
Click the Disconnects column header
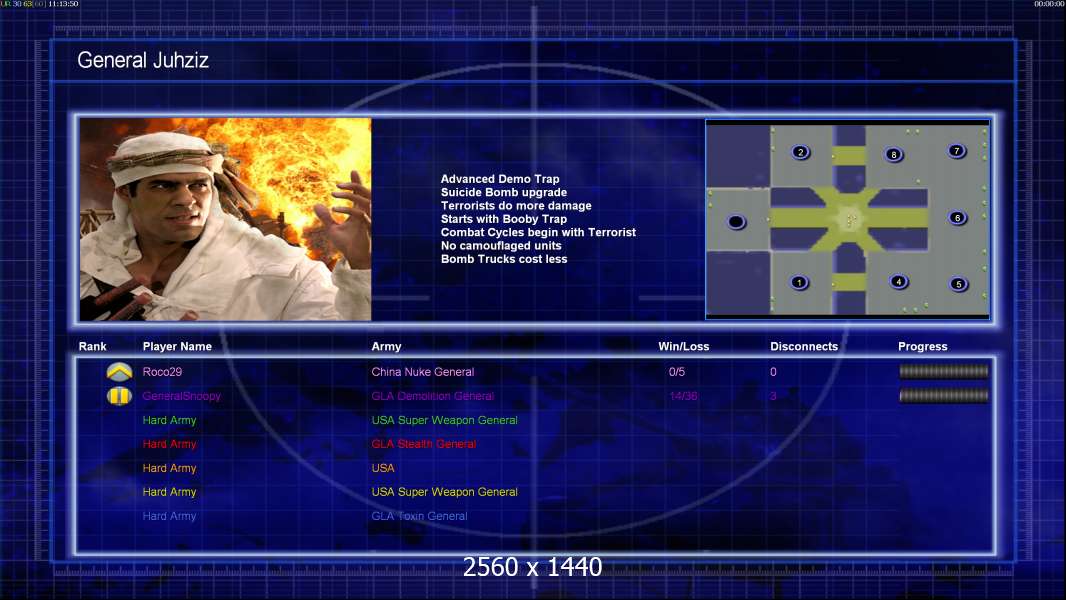(804, 347)
